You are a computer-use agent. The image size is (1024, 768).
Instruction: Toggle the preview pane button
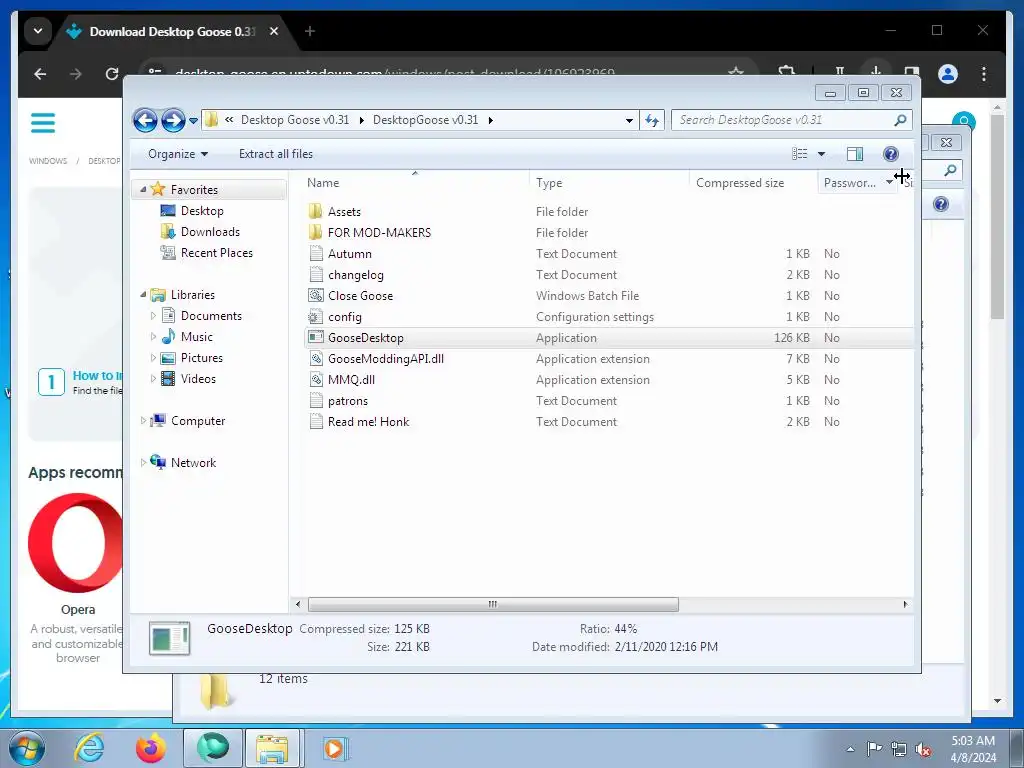[x=855, y=154]
